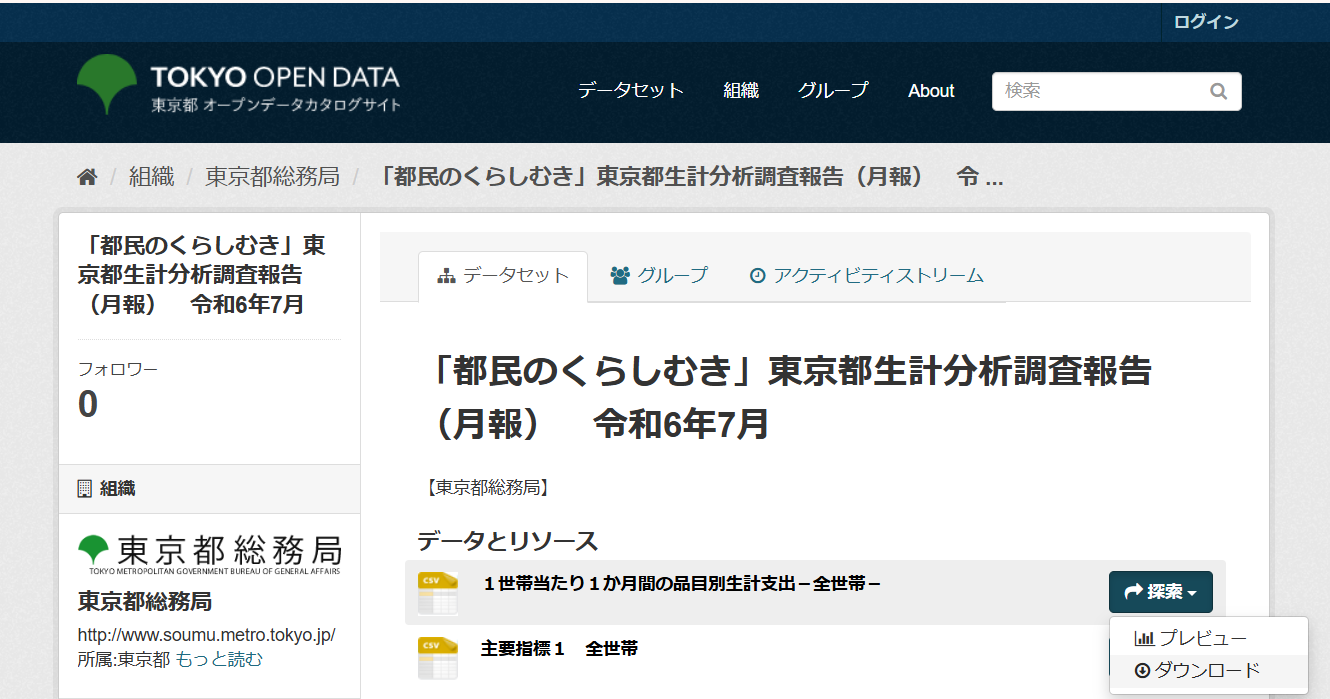The height and width of the screenshot is (699, 1330).
Task: Open the アクティビティストリーム tab
Action: pyautogui.click(x=866, y=275)
